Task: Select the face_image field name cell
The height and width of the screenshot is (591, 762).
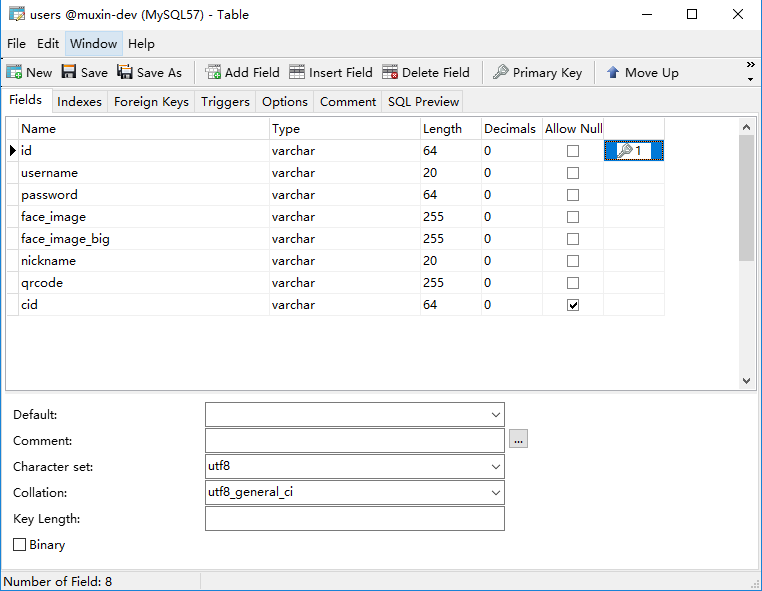Action: pyautogui.click(x=144, y=217)
